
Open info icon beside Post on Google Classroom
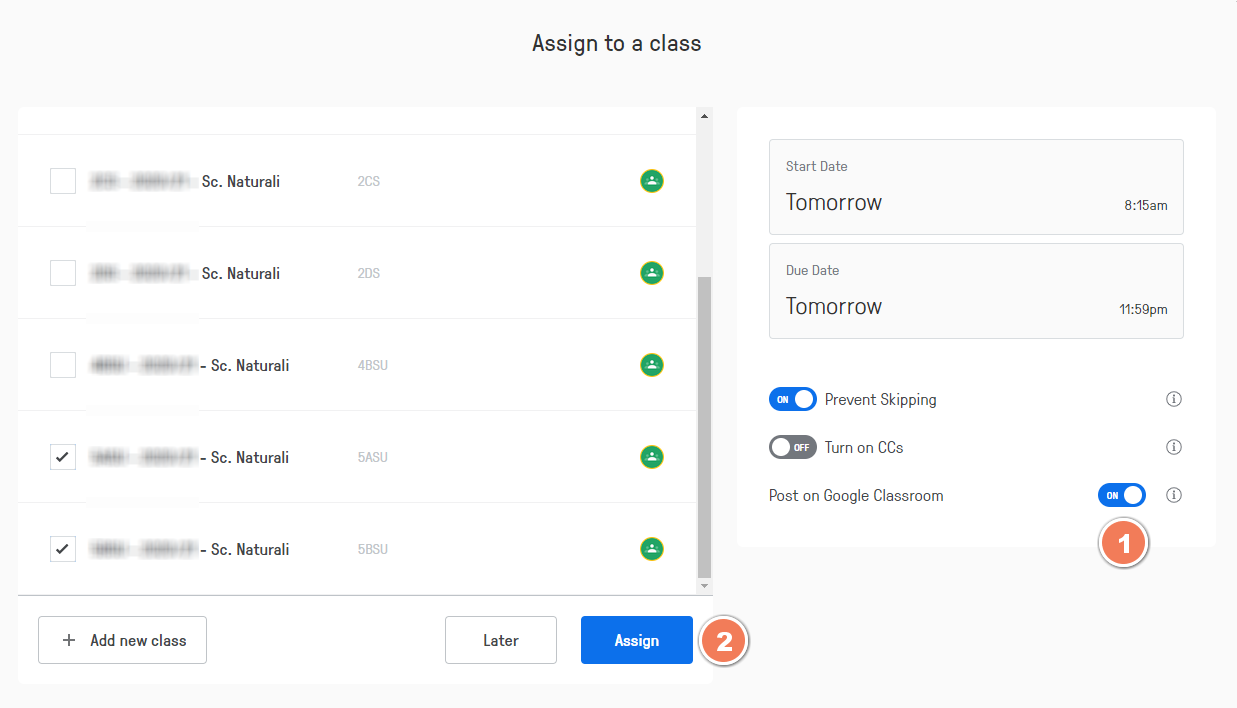[x=1174, y=495]
